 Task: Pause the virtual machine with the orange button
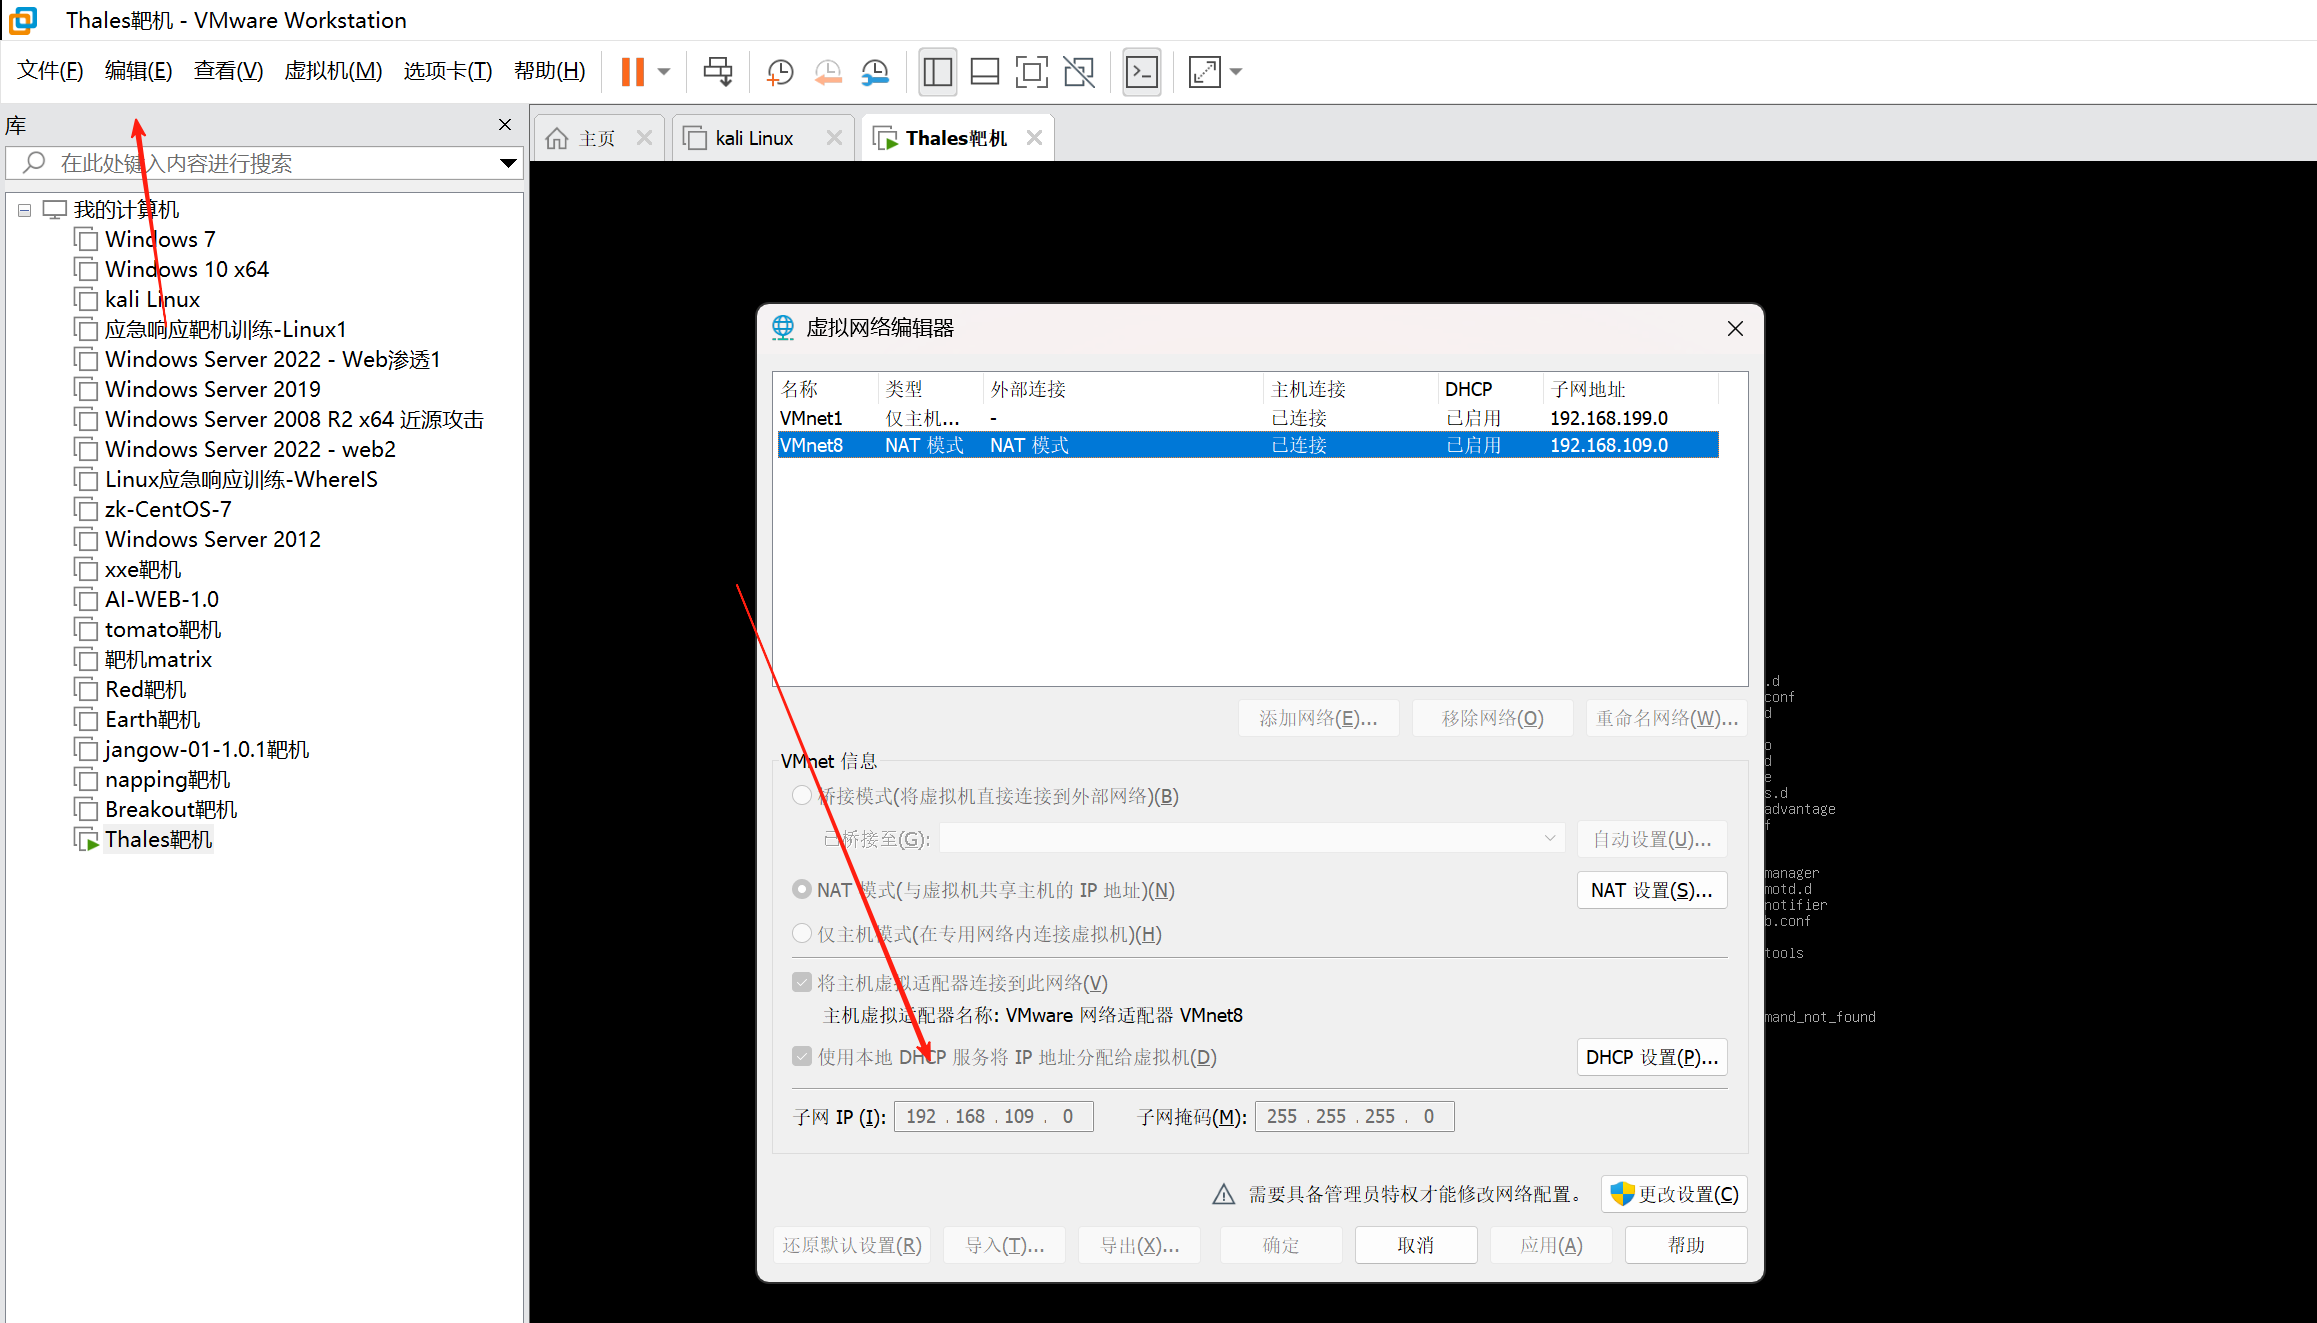point(632,71)
